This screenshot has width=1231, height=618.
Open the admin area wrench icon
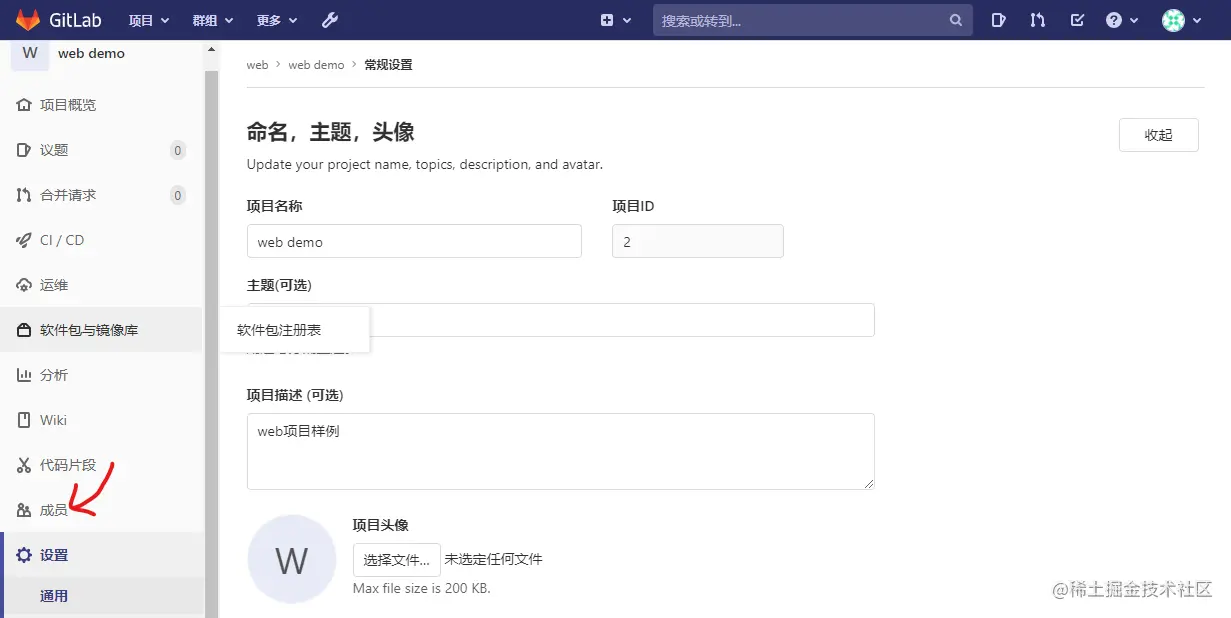coord(330,20)
